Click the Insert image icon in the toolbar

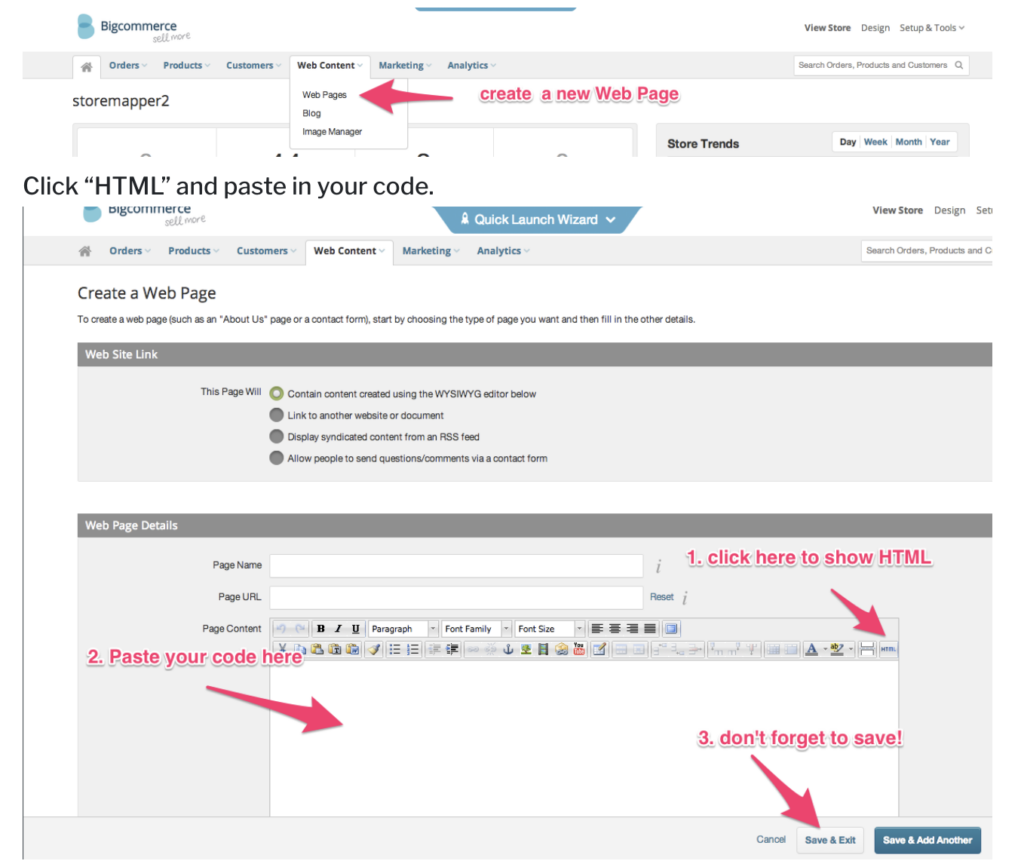(526, 648)
